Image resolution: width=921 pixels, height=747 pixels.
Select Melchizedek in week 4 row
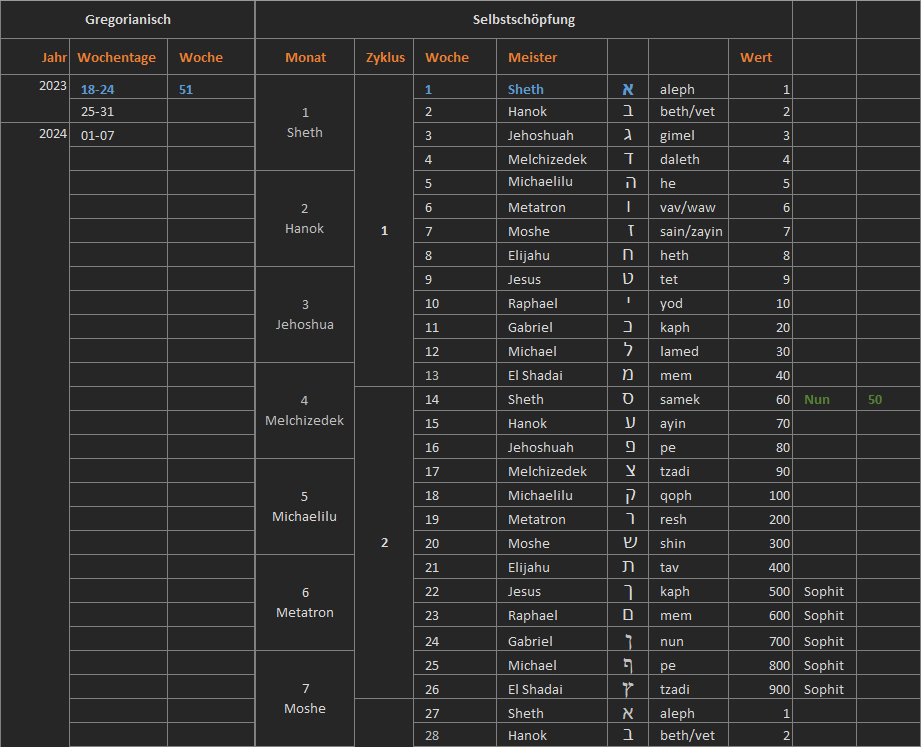pos(552,159)
